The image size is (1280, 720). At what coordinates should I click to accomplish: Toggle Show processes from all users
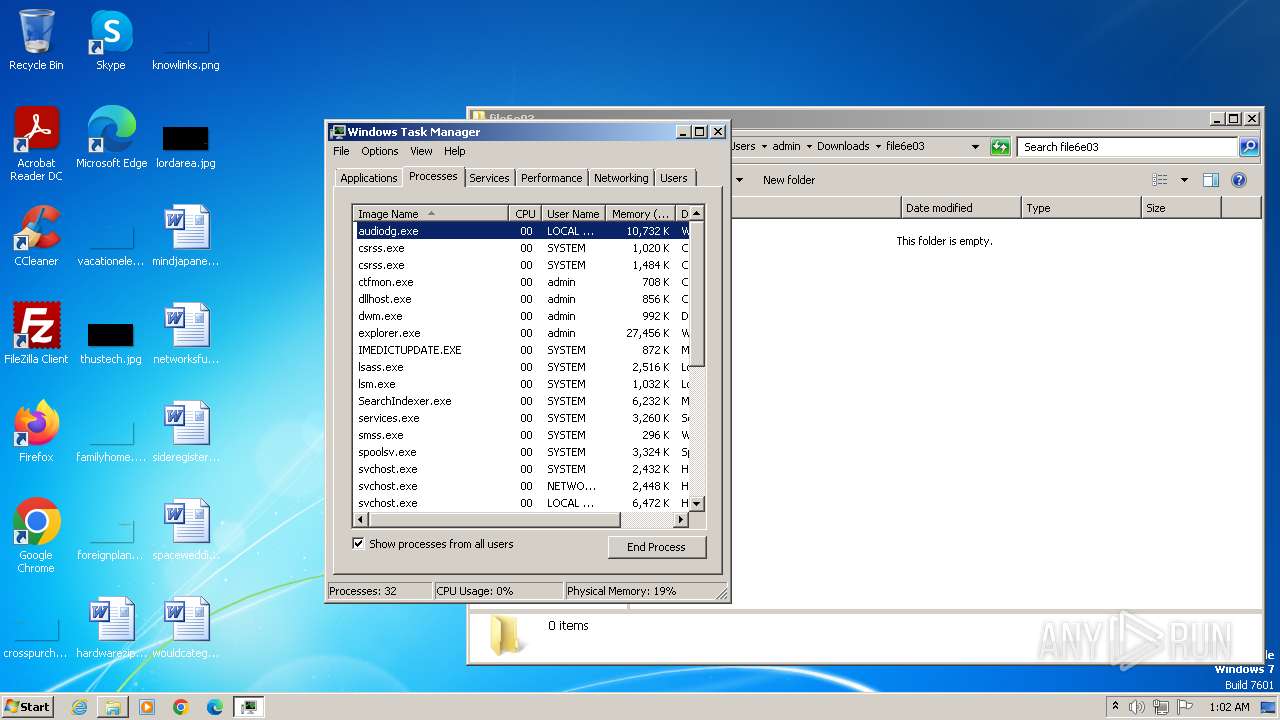coord(359,544)
